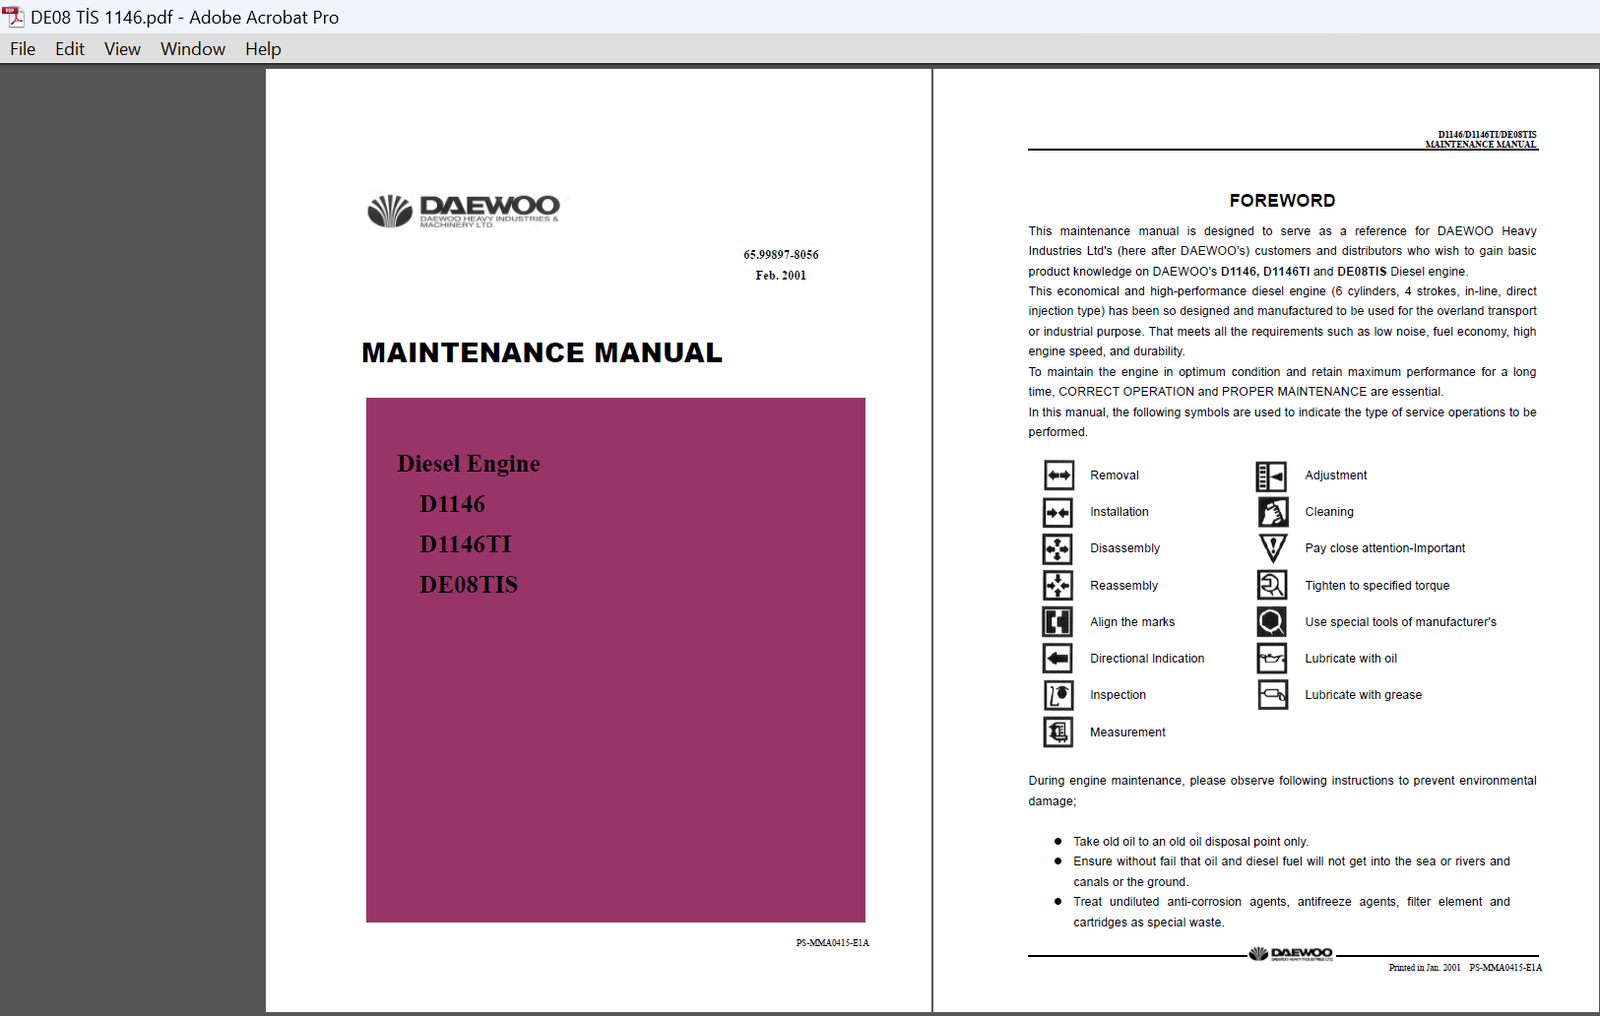Viewport: 1600px width, 1016px height.
Task: Click the 'D1146TI' model text on cover
Action: pyautogui.click(x=465, y=544)
